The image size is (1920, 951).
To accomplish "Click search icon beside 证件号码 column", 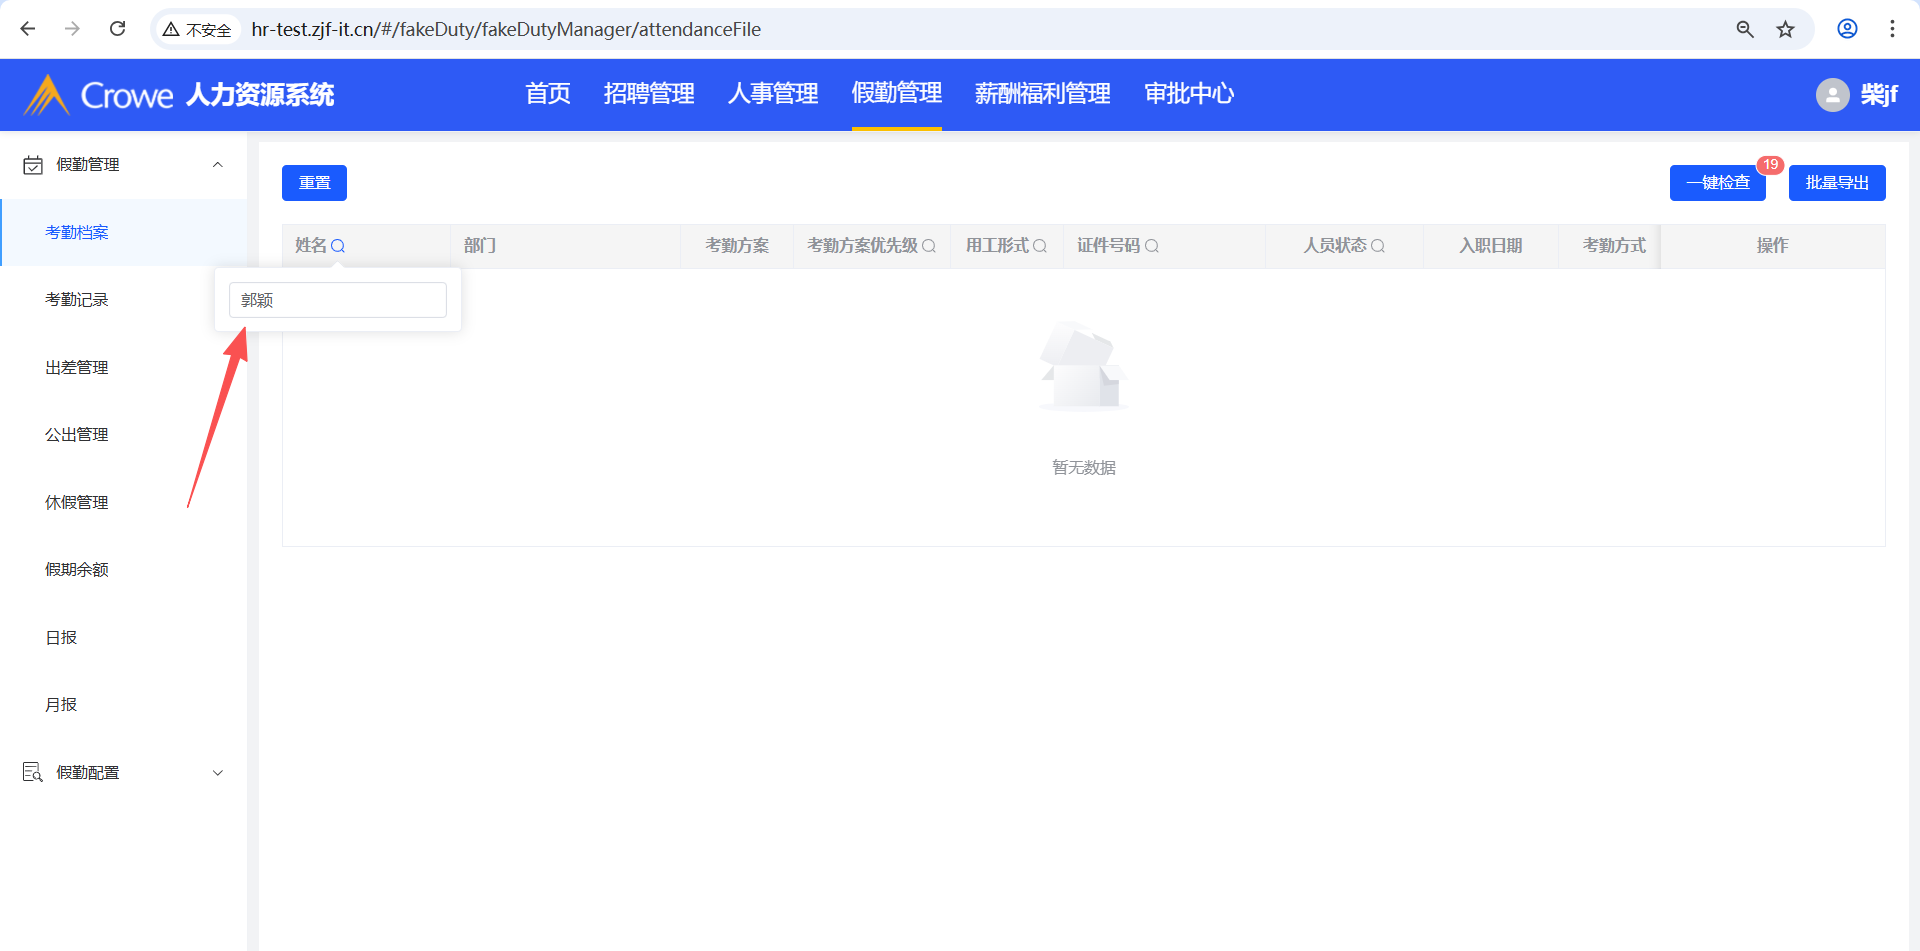I will tap(1152, 246).
